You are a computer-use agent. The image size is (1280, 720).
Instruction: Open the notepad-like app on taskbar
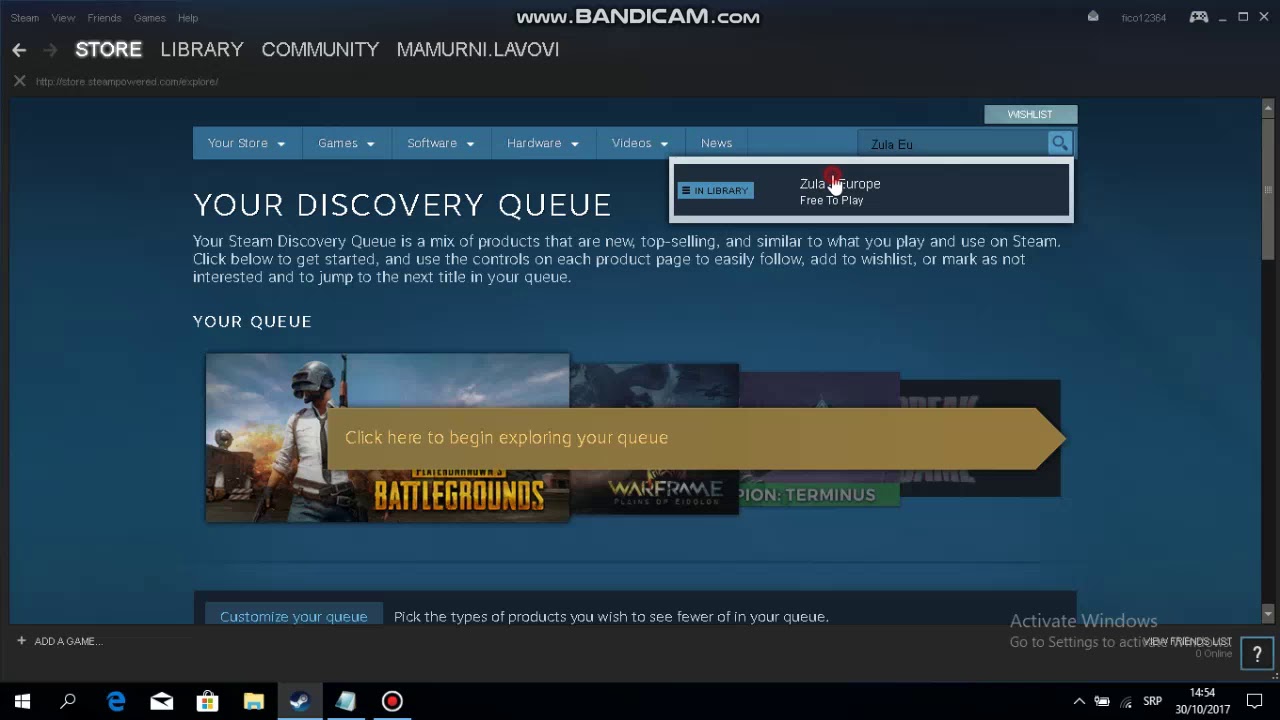[x=346, y=701]
